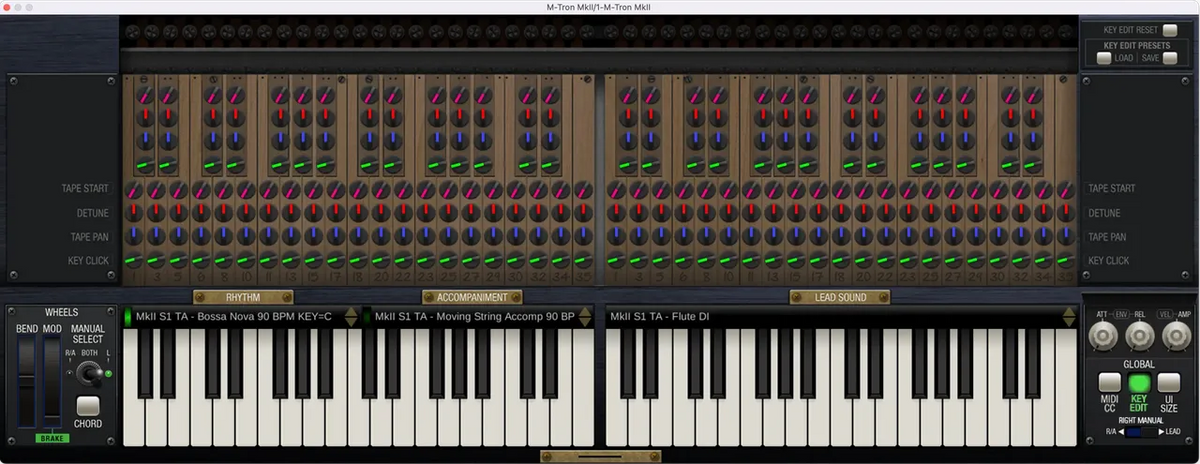
Task: Click the Chord button
Action: (88, 406)
